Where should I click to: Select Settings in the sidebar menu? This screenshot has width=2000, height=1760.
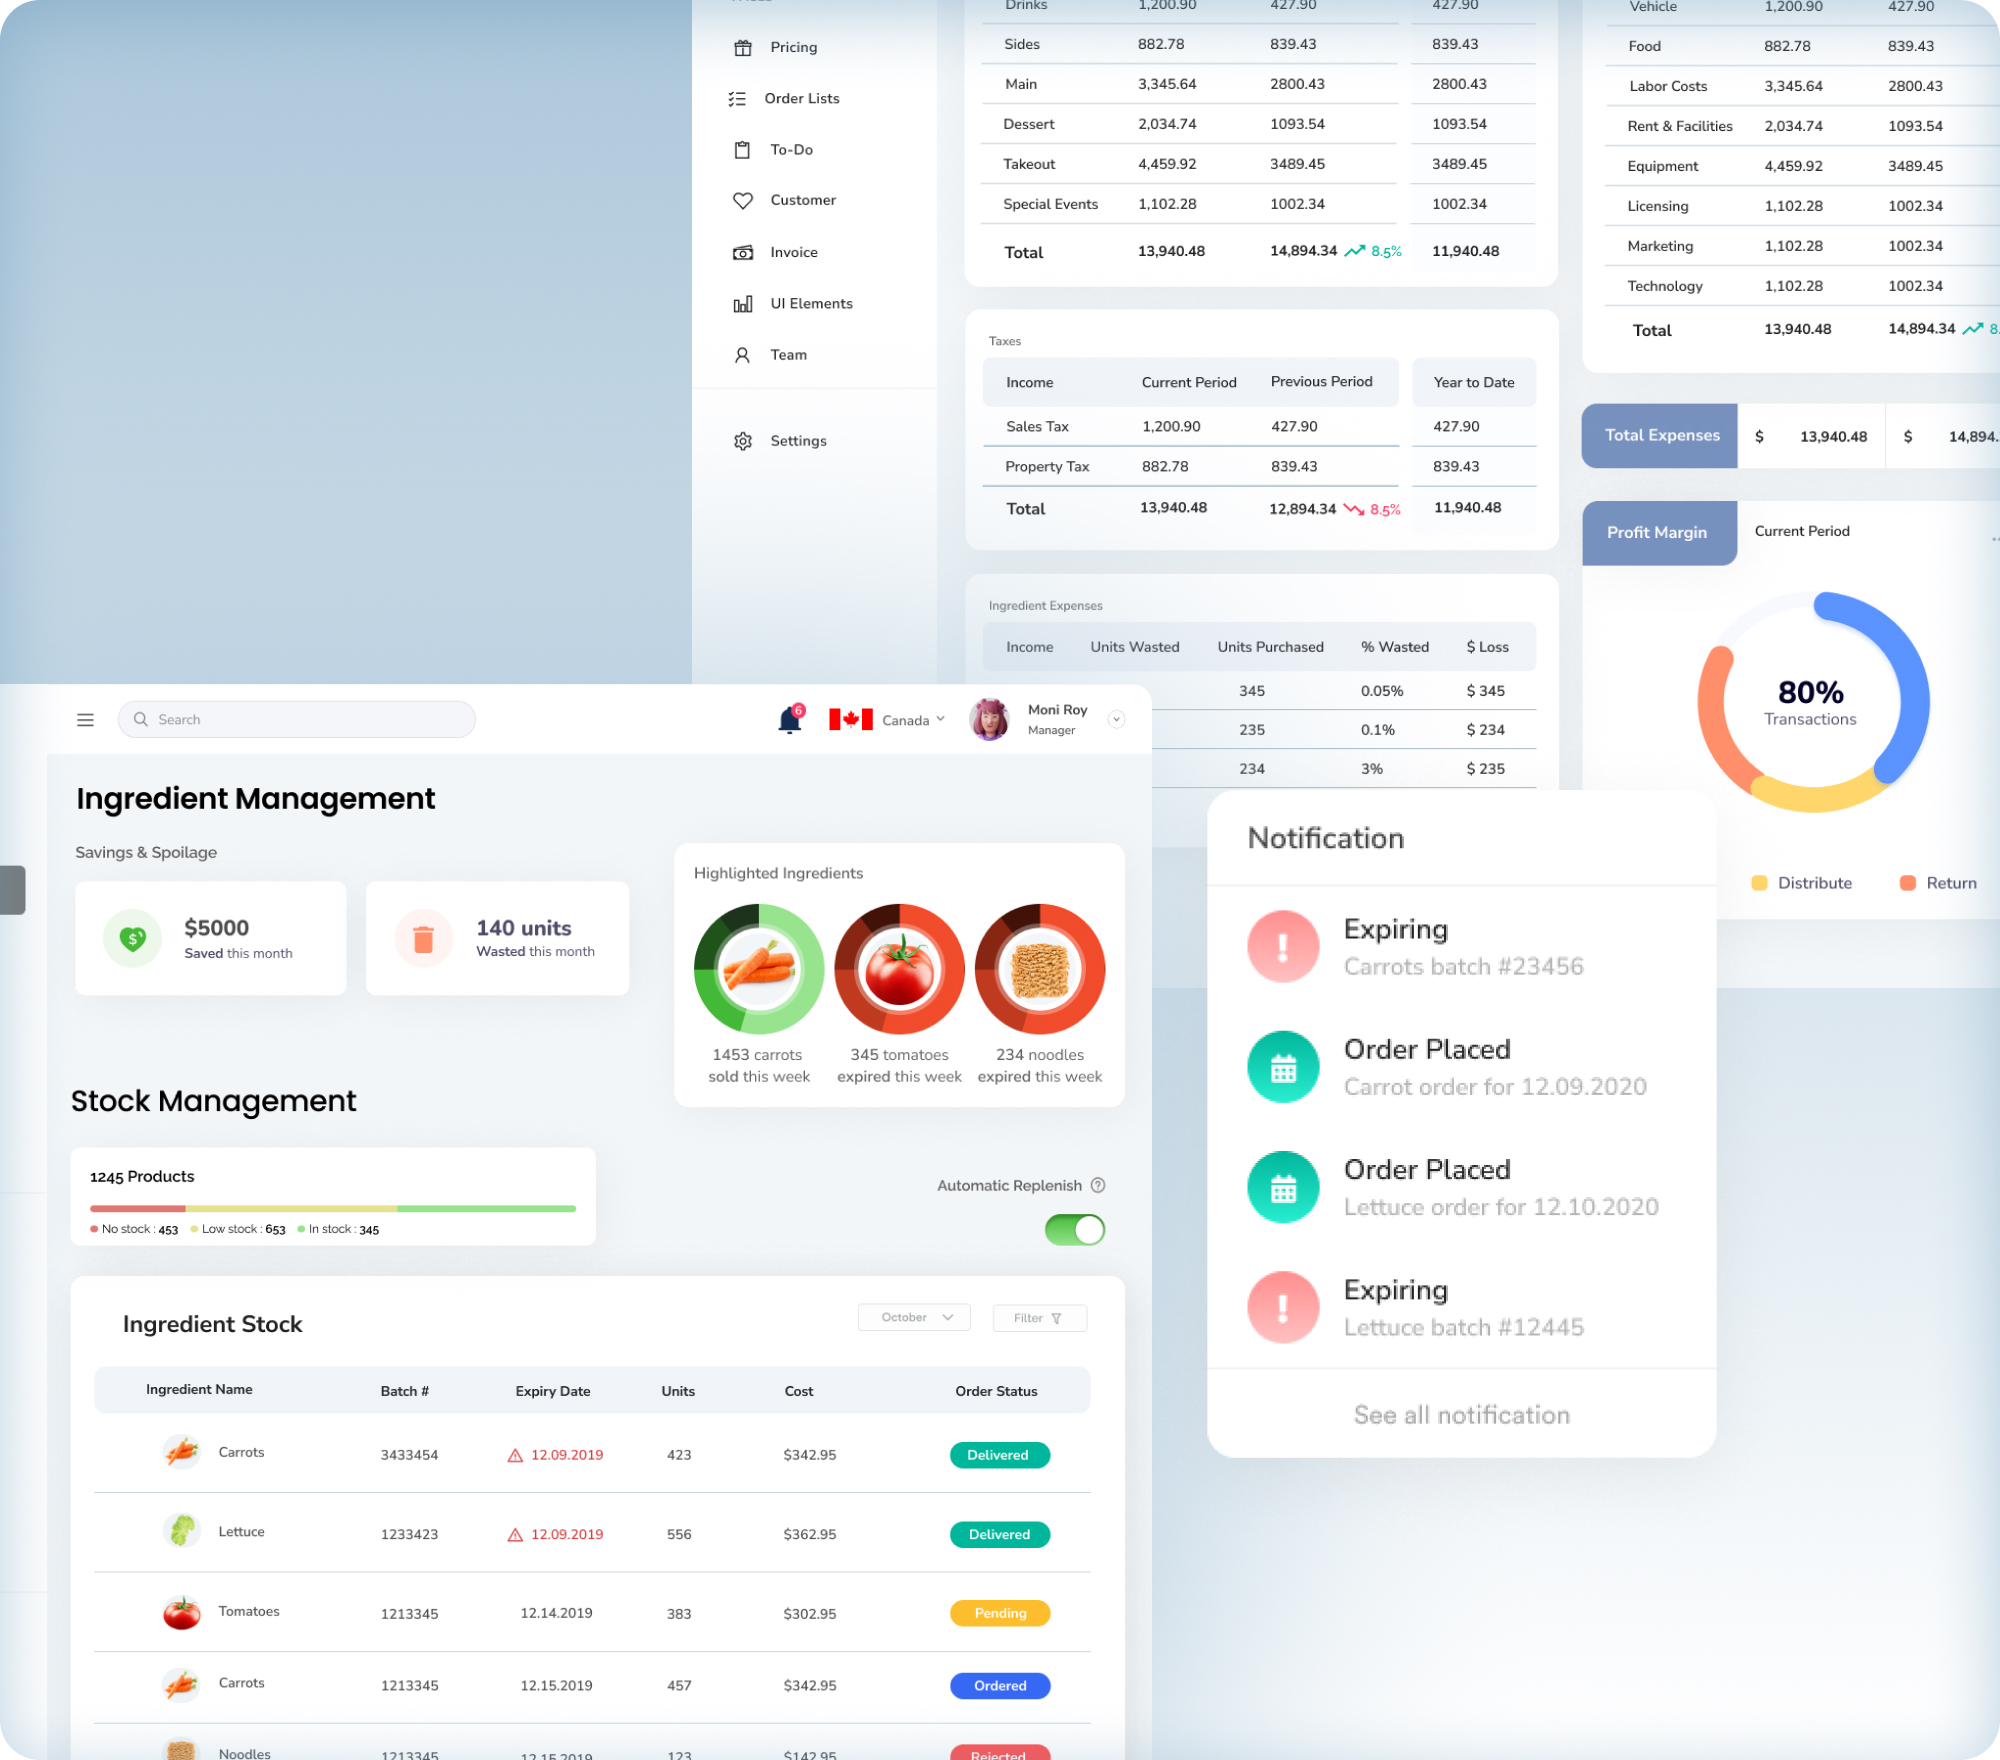coord(742,440)
